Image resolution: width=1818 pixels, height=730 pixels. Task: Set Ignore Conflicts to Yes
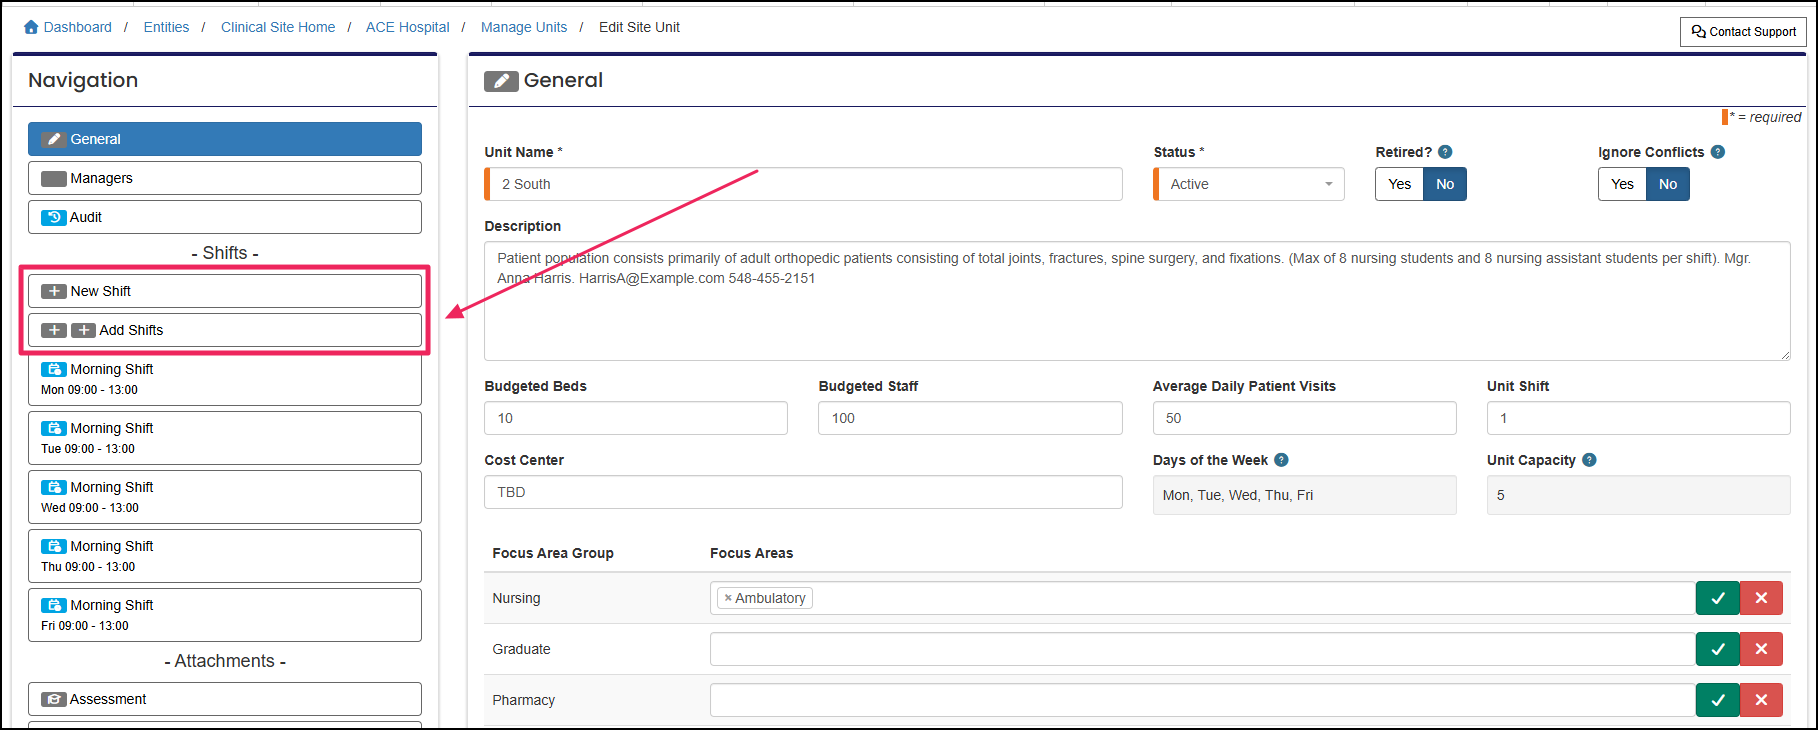click(x=1622, y=184)
